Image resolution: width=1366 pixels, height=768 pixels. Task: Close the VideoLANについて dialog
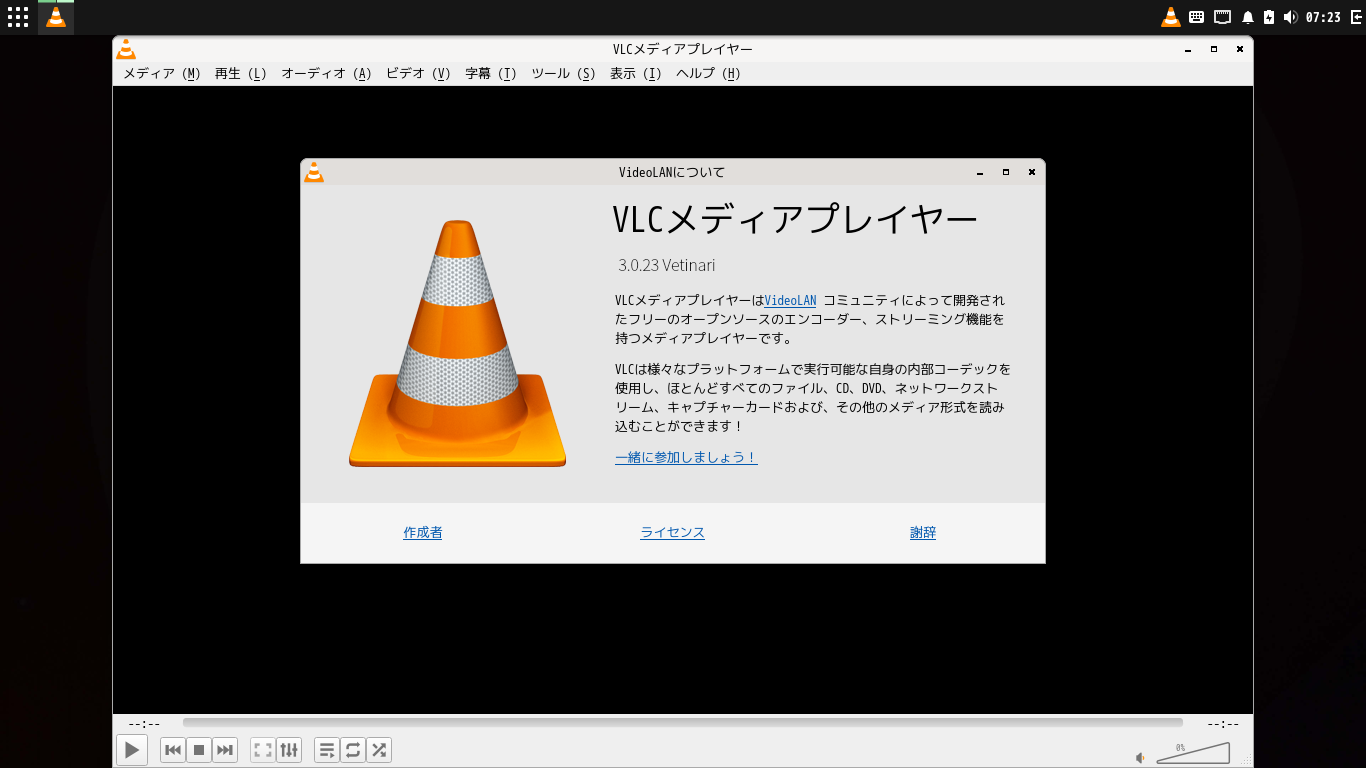click(x=1032, y=172)
